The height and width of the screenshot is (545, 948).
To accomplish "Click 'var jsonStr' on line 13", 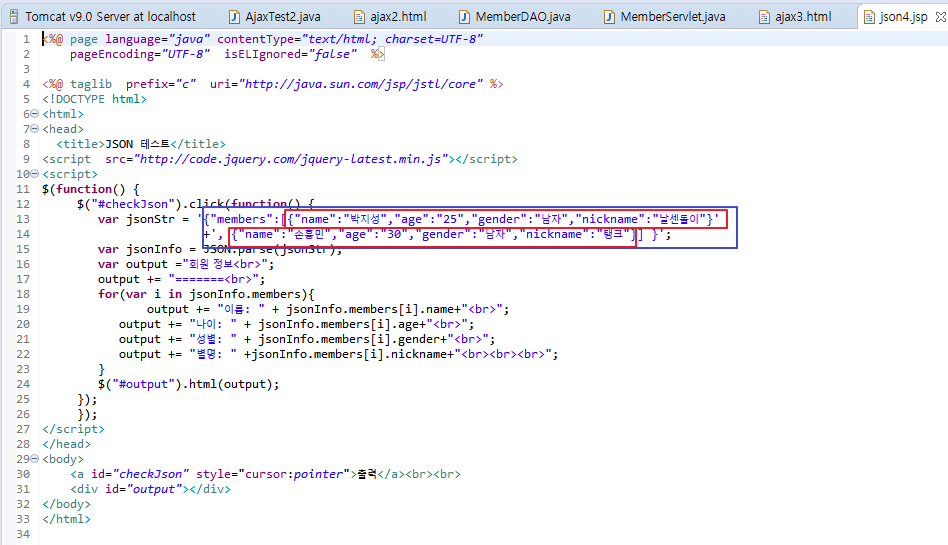I will (x=136, y=219).
